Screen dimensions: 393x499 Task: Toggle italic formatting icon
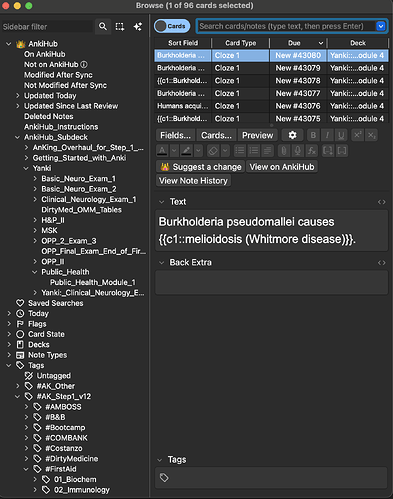327,135
